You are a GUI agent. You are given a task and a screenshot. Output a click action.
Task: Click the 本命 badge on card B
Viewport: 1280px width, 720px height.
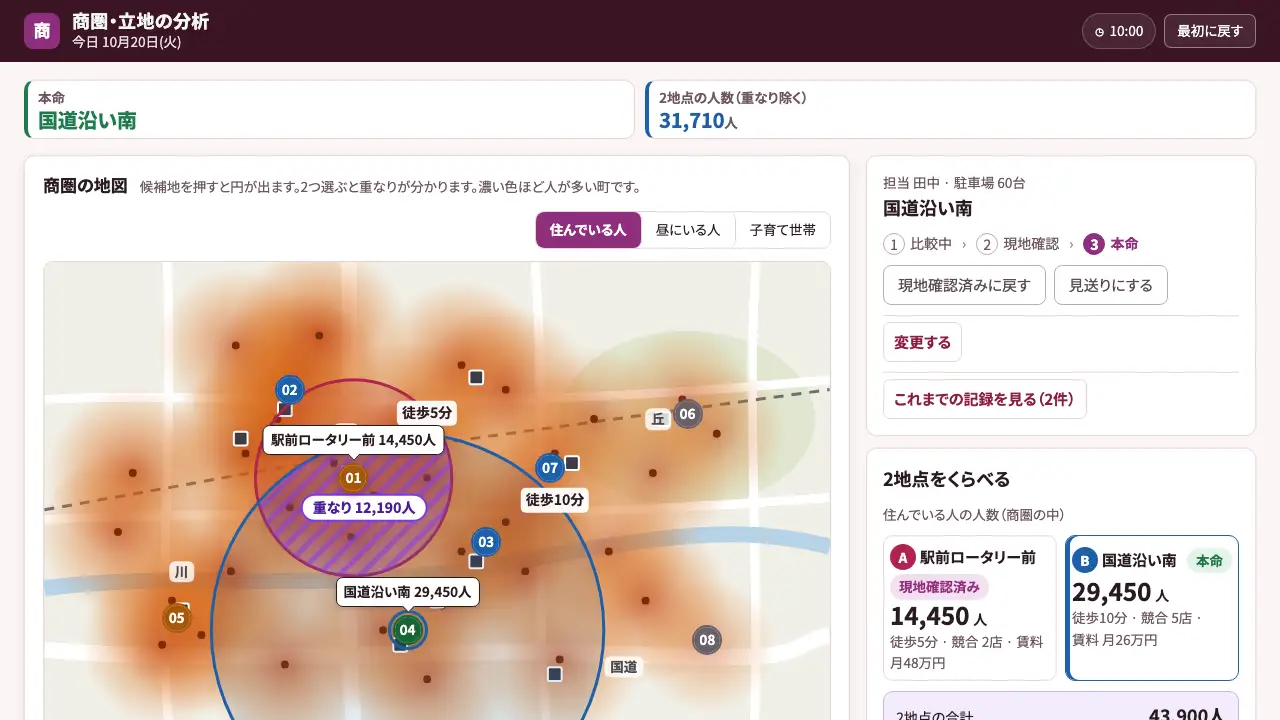pyautogui.click(x=1209, y=561)
